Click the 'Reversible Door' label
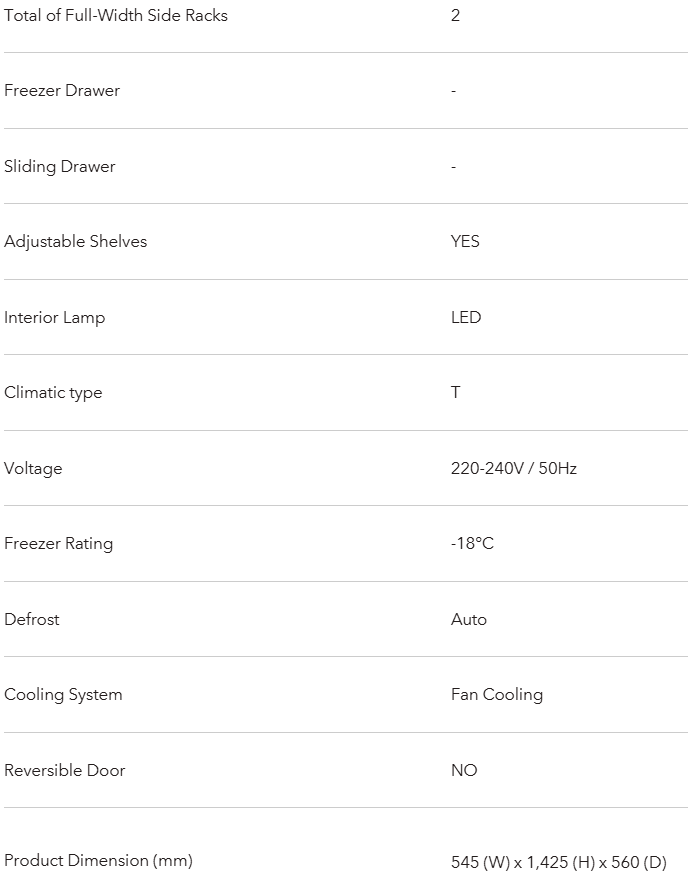688x889 pixels. pyautogui.click(x=65, y=770)
